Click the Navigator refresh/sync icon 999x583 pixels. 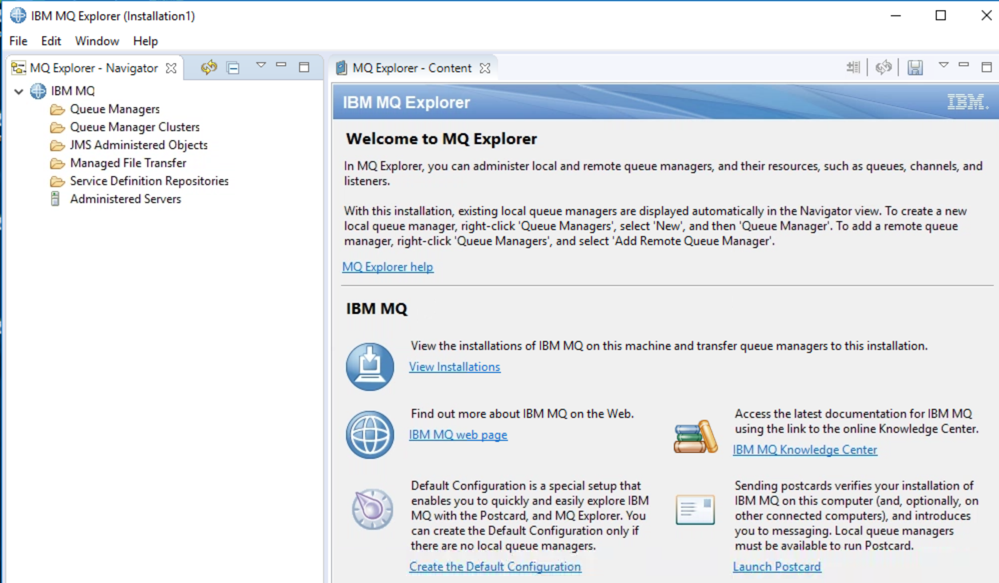click(x=208, y=67)
